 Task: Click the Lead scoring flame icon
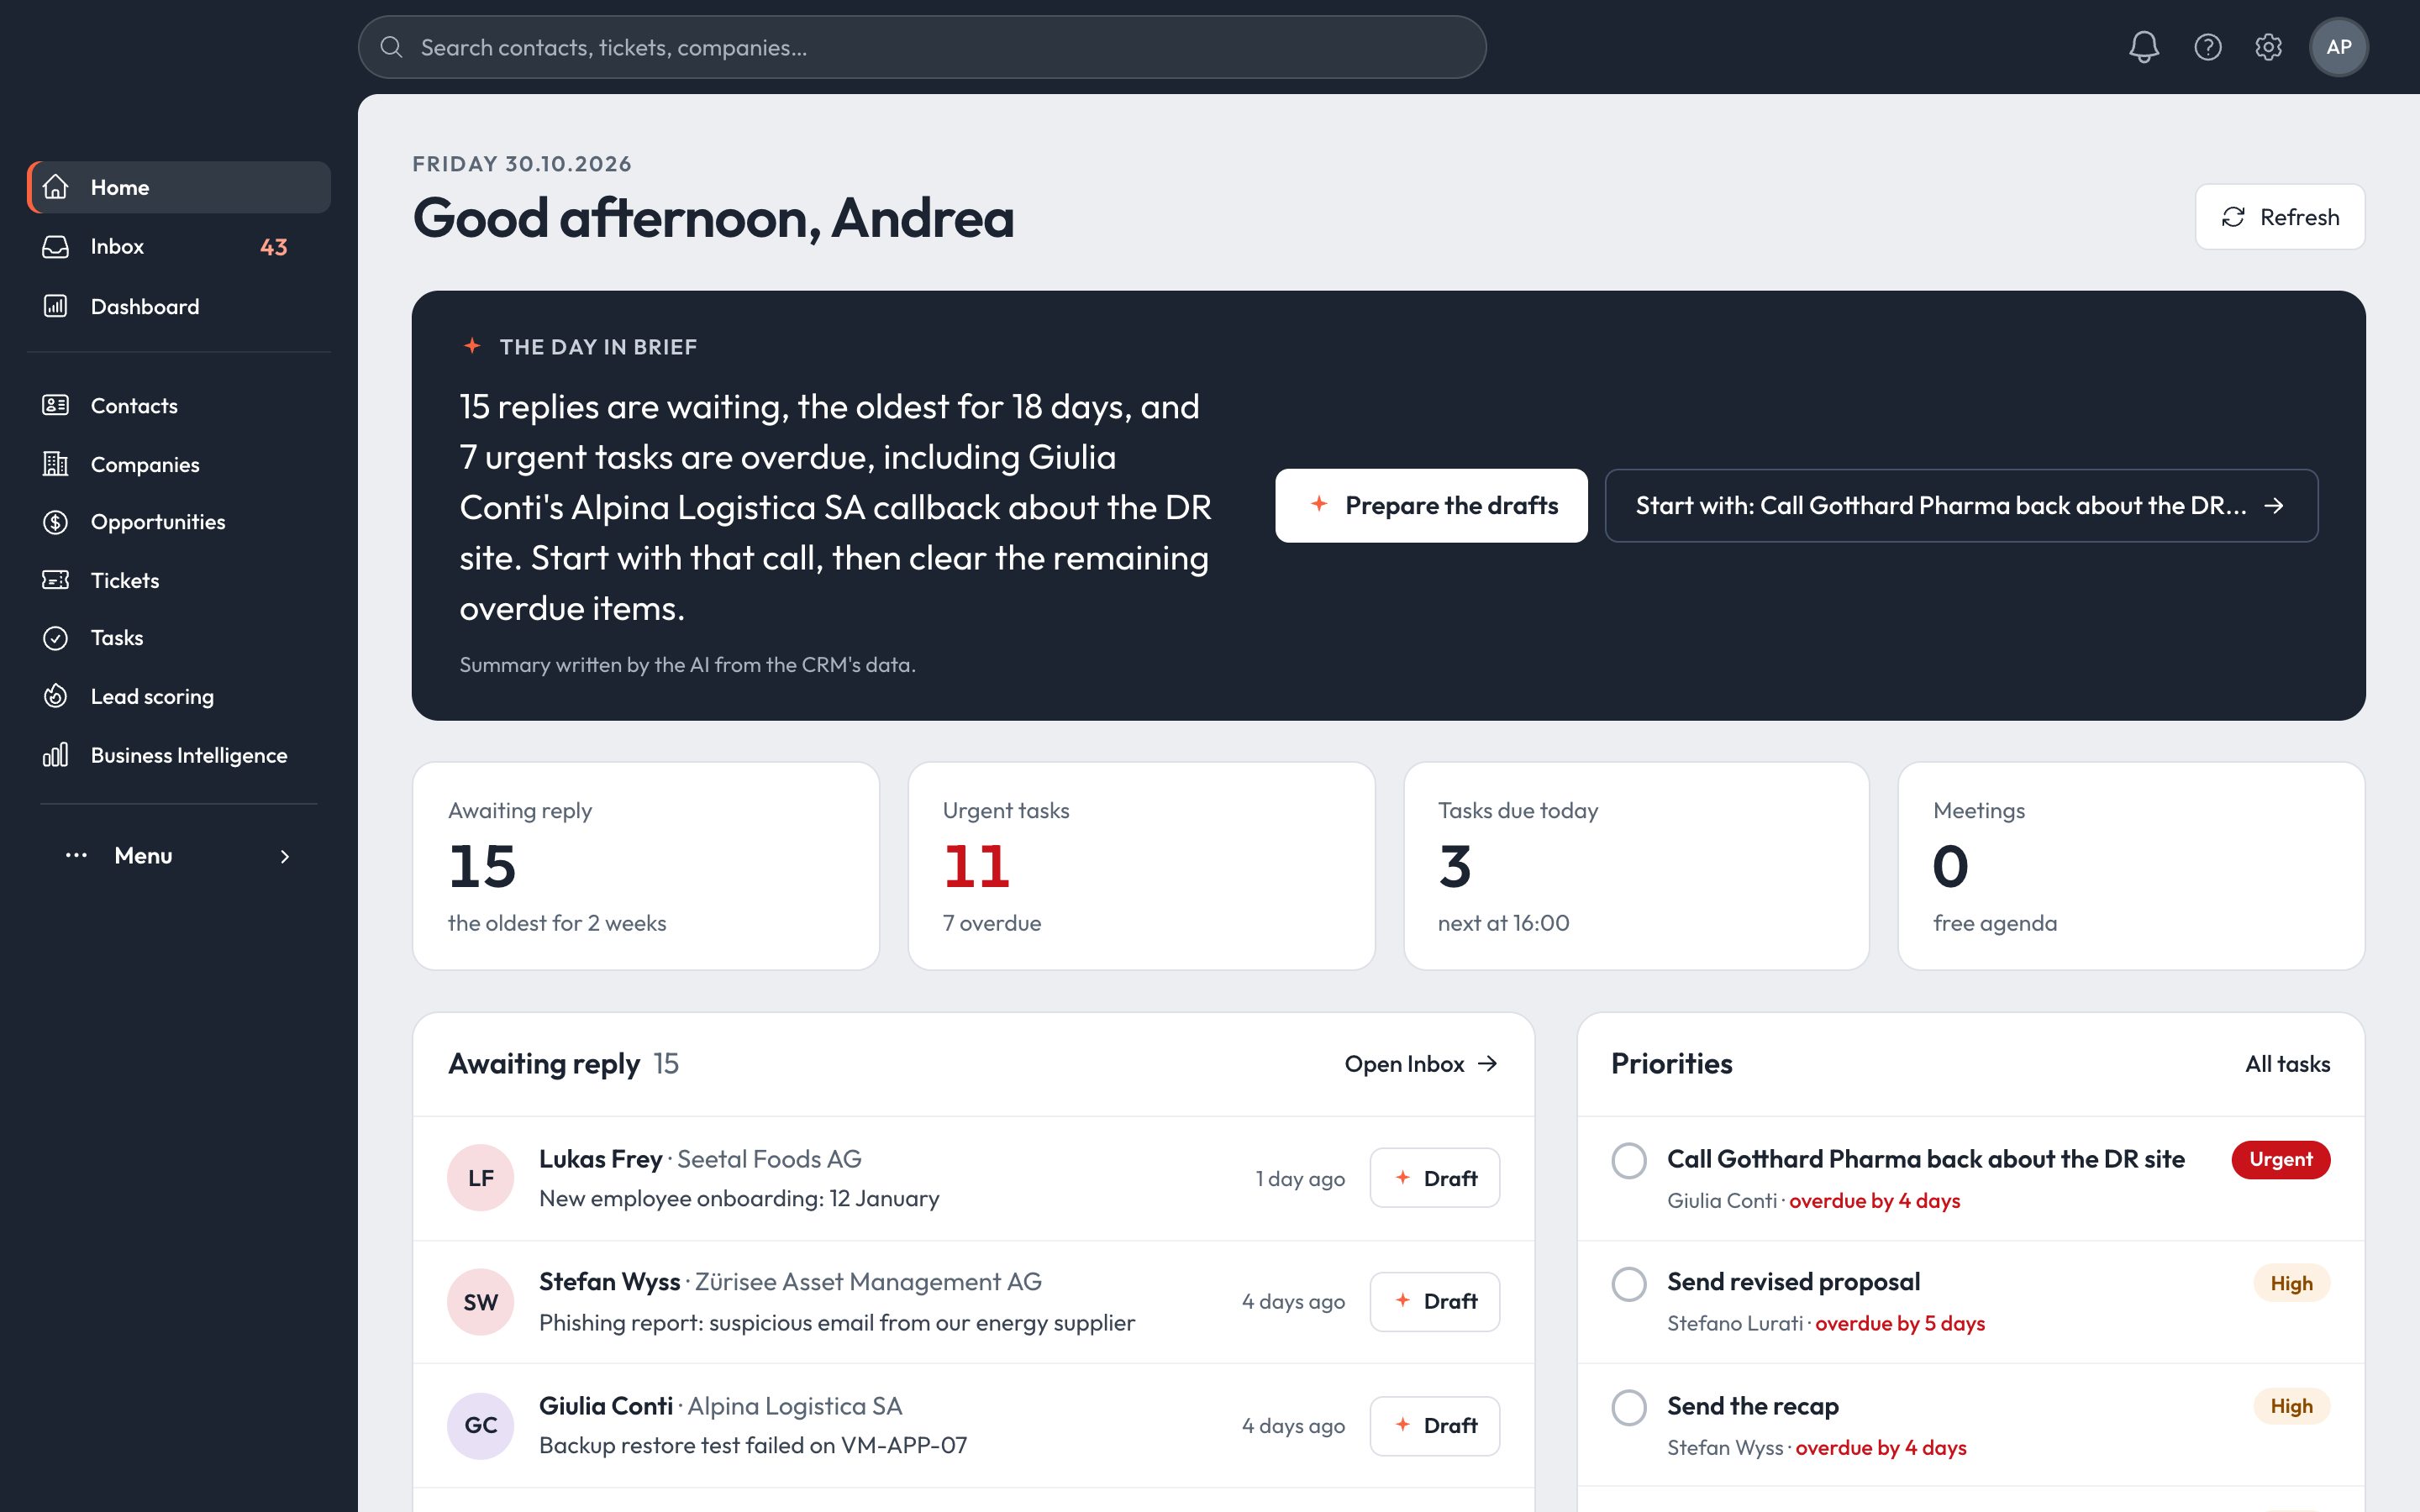[x=56, y=696]
